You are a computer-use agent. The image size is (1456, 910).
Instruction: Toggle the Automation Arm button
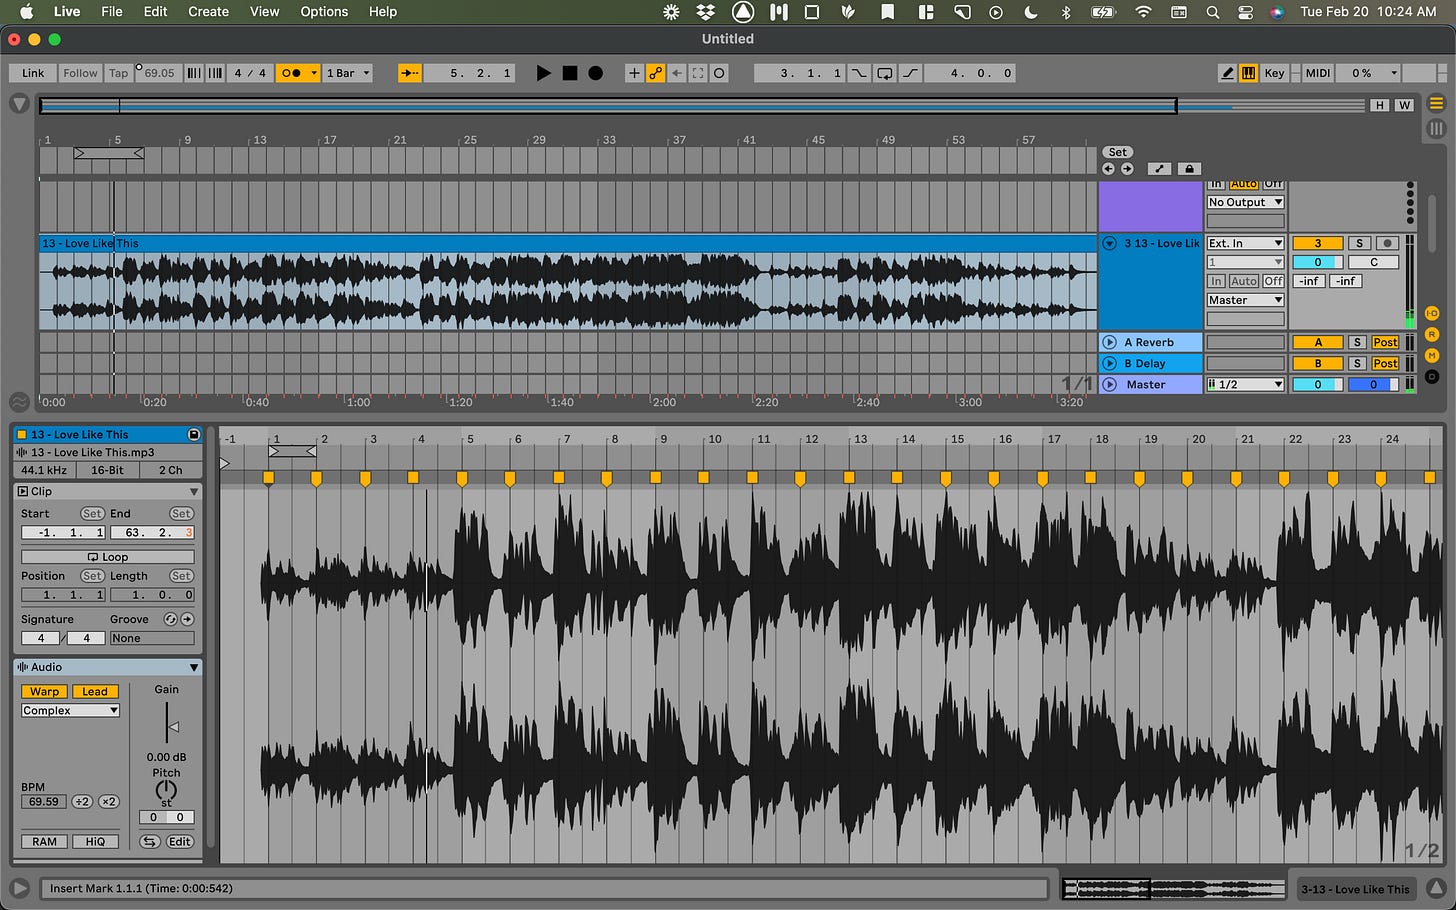click(655, 73)
